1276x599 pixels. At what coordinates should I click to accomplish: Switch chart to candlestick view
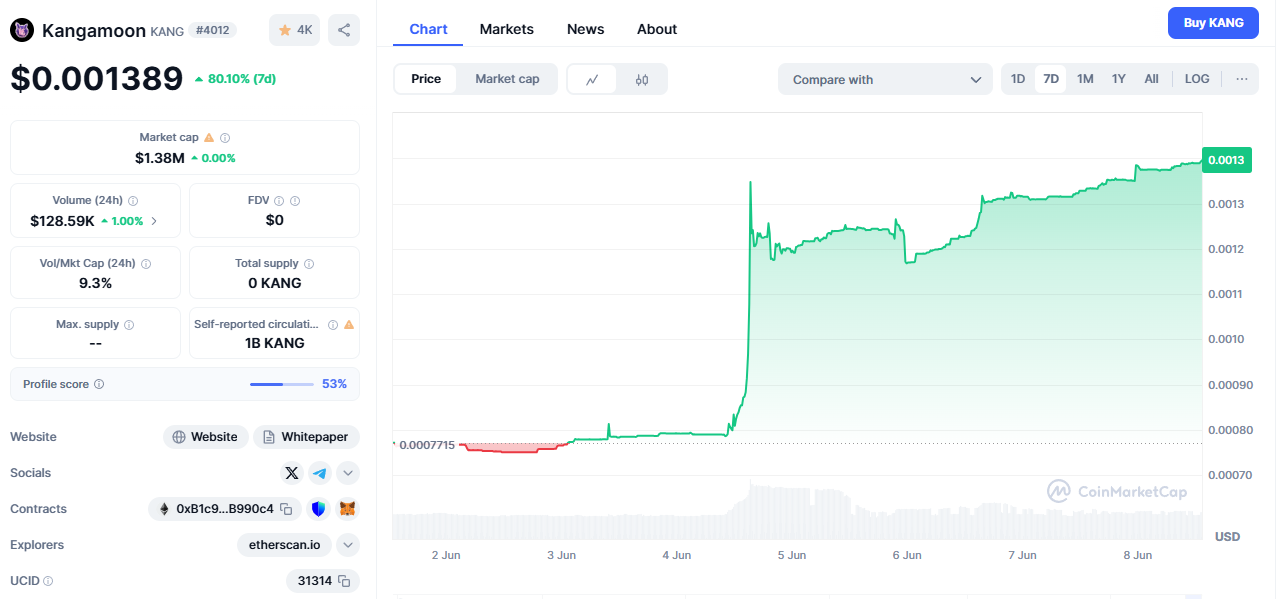(x=642, y=79)
